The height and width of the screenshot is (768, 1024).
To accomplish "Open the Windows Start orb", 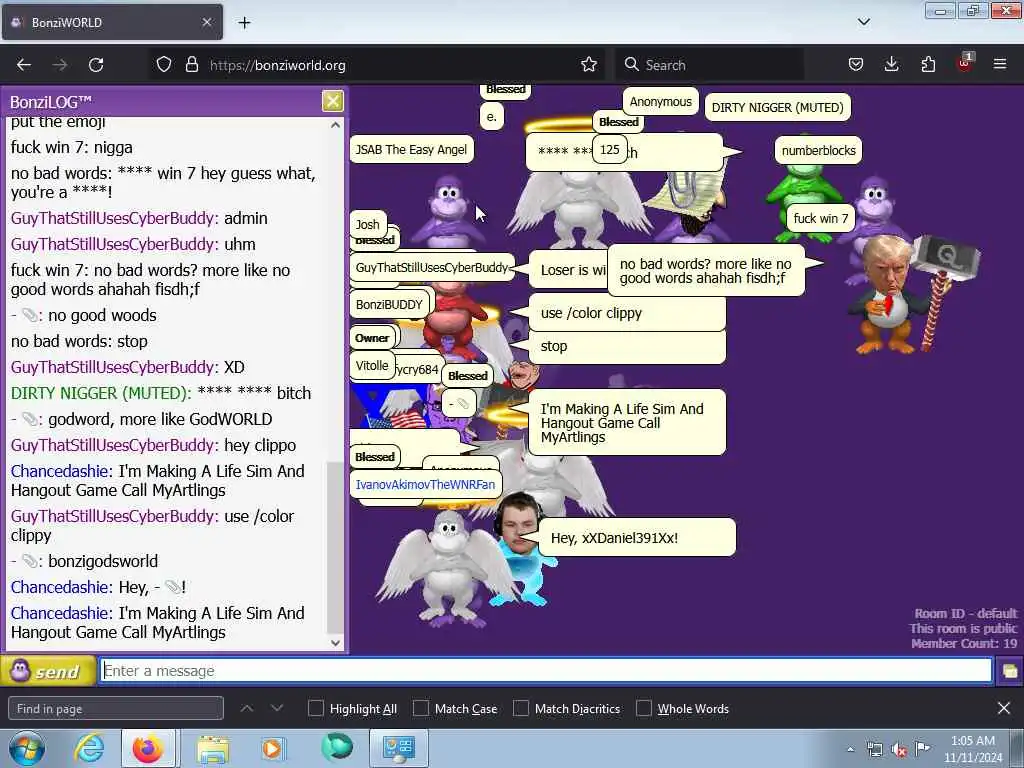I will point(27,749).
